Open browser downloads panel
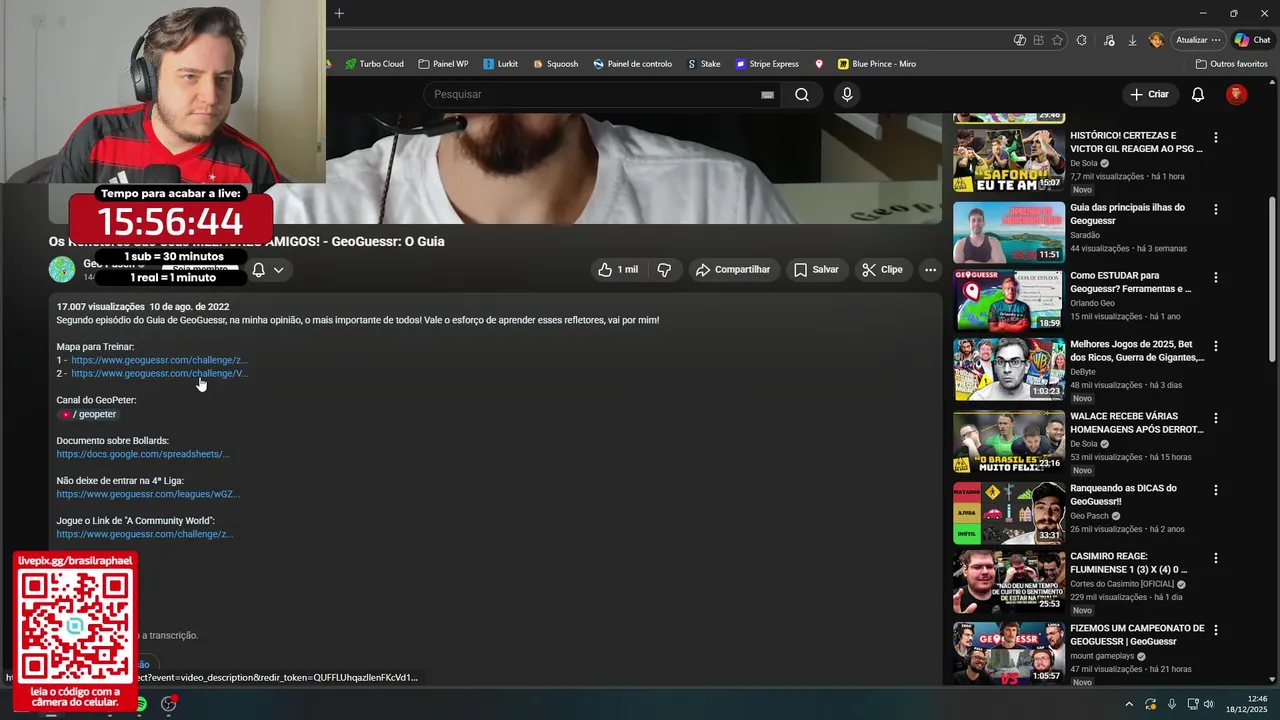The width and height of the screenshot is (1280, 720). pos(1132,40)
